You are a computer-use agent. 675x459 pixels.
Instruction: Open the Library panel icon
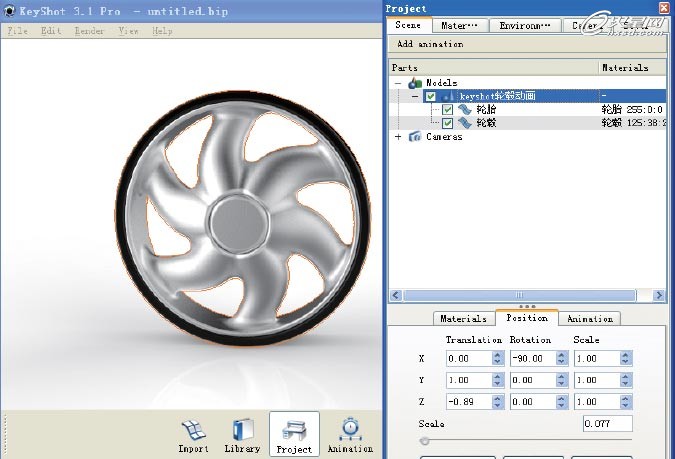pos(242,430)
